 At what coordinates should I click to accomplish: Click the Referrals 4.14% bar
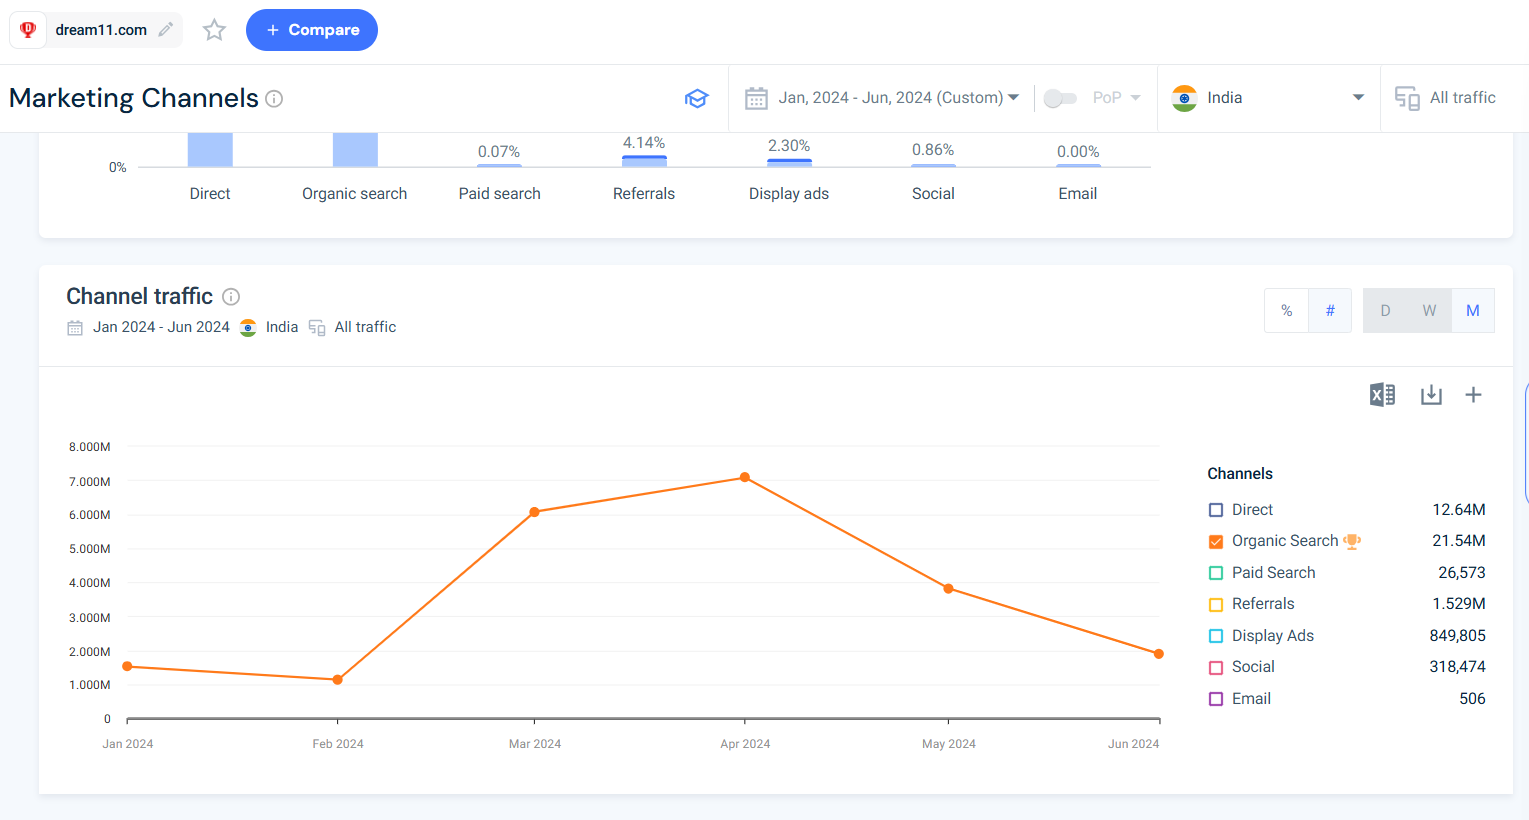(x=644, y=161)
